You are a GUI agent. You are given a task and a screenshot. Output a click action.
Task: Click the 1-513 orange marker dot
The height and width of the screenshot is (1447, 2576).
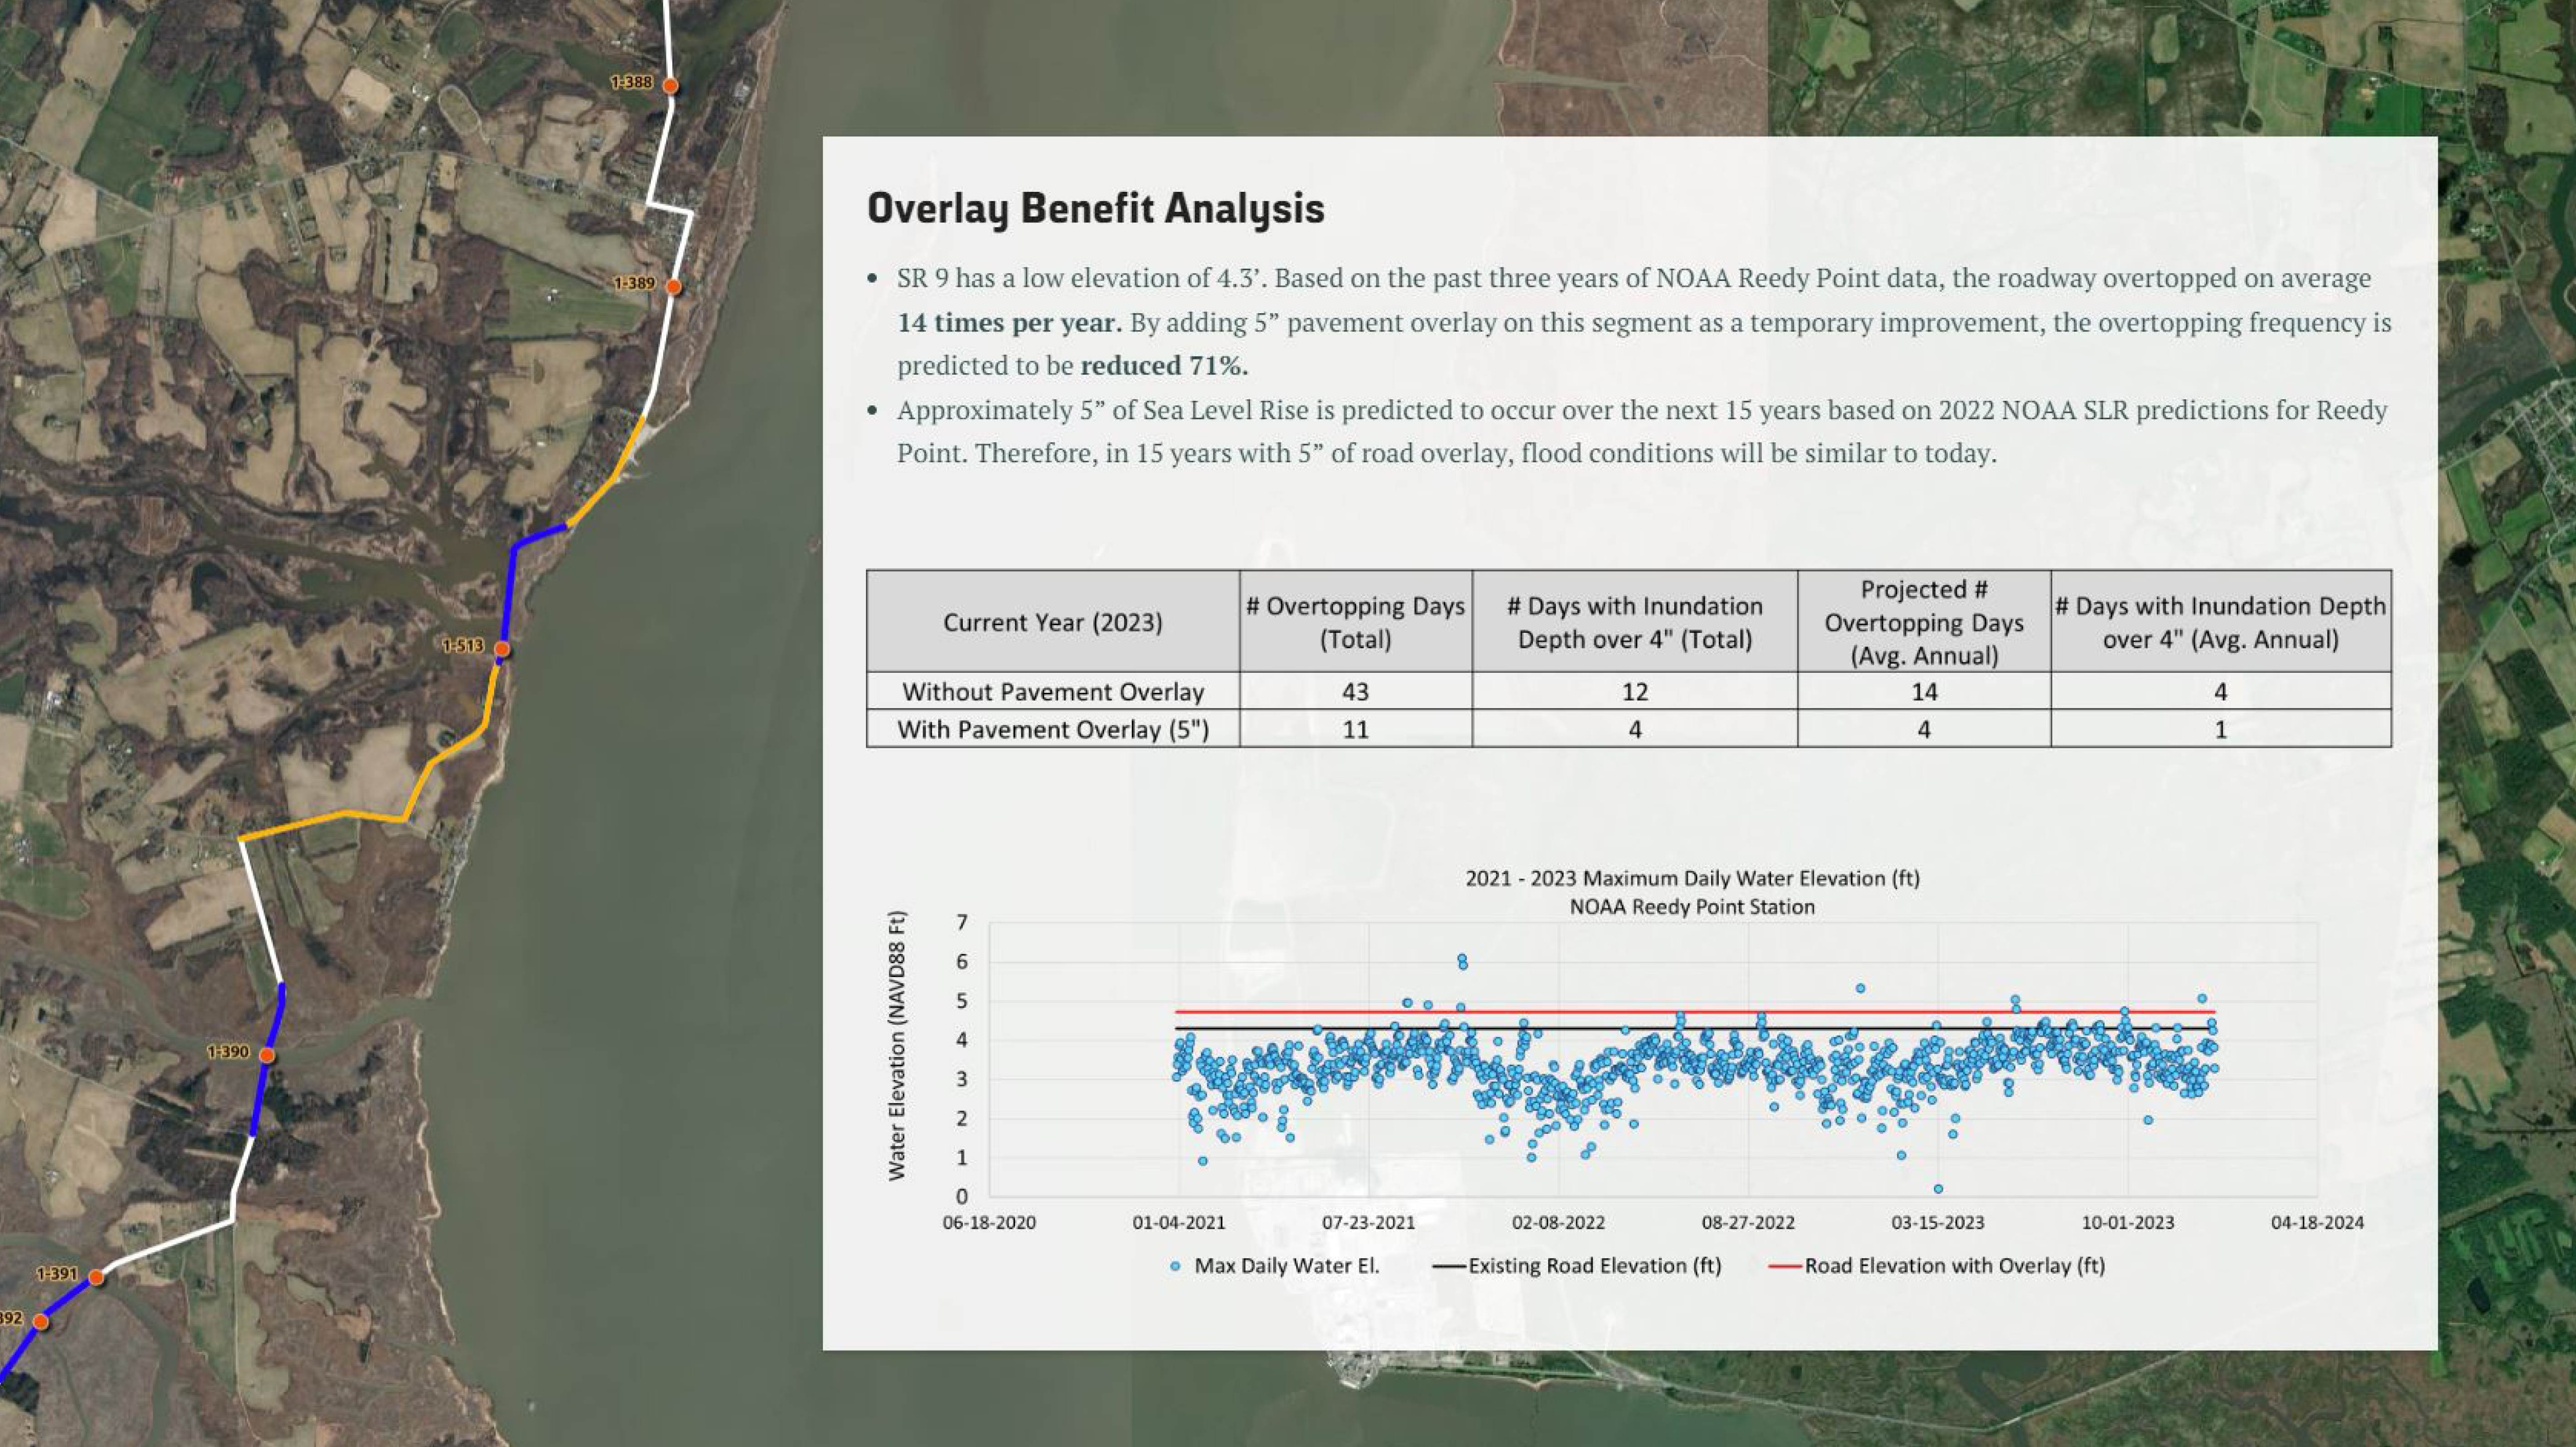pyautogui.click(x=502, y=649)
